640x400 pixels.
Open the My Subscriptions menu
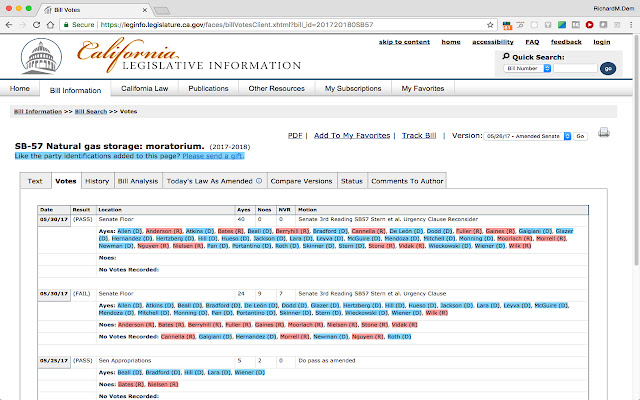tap(353, 89)
